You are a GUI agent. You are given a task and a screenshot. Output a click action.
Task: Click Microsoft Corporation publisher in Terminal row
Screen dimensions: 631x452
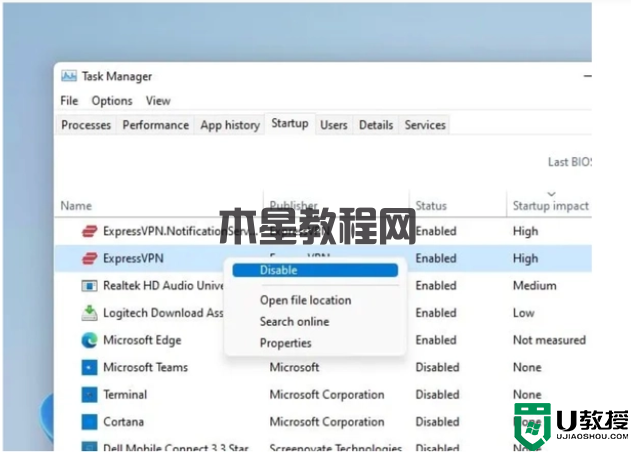[x=327, y=394]
